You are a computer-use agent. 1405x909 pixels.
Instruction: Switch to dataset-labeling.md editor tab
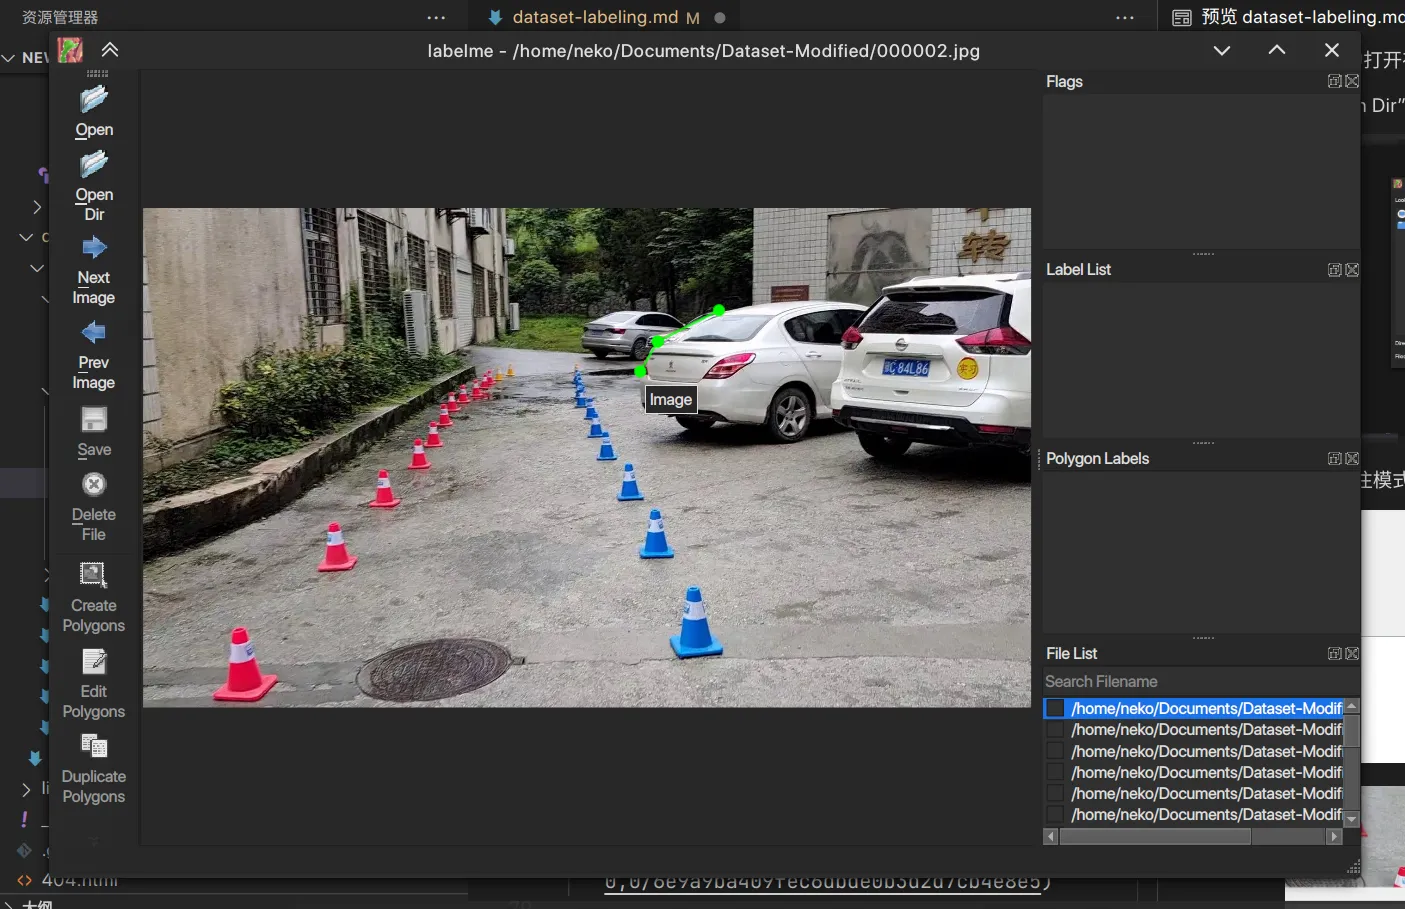point(594,17)
